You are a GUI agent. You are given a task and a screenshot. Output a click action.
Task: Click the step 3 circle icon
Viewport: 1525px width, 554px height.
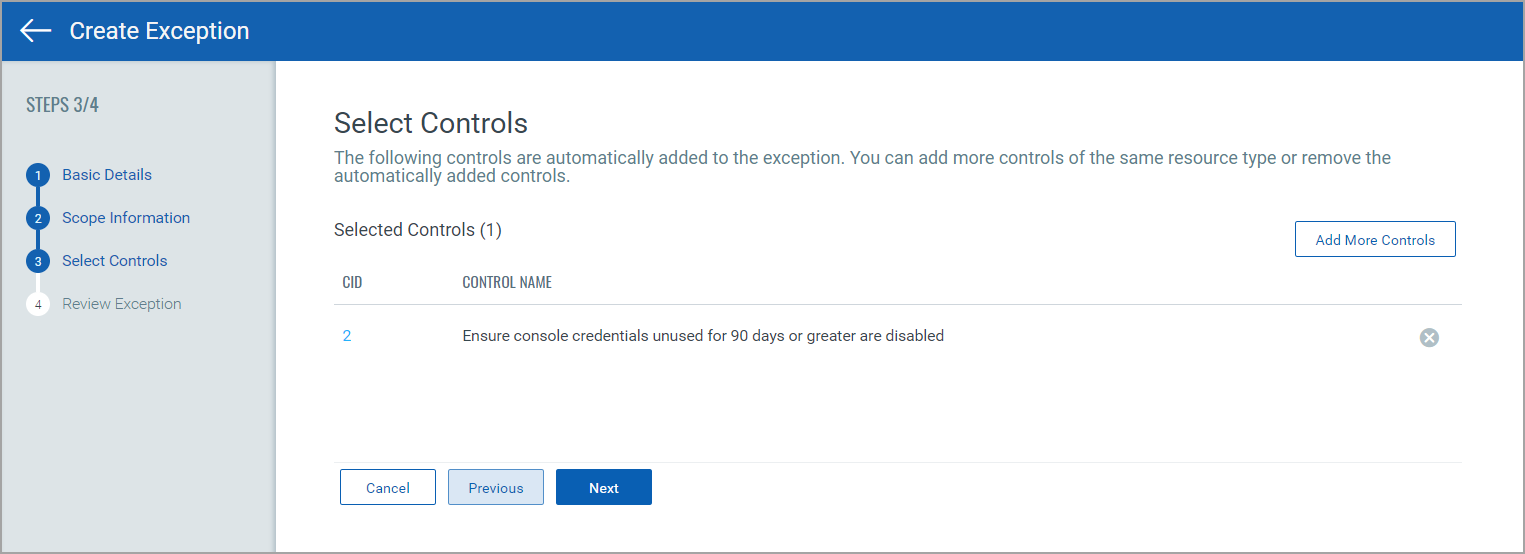point(38,261)
